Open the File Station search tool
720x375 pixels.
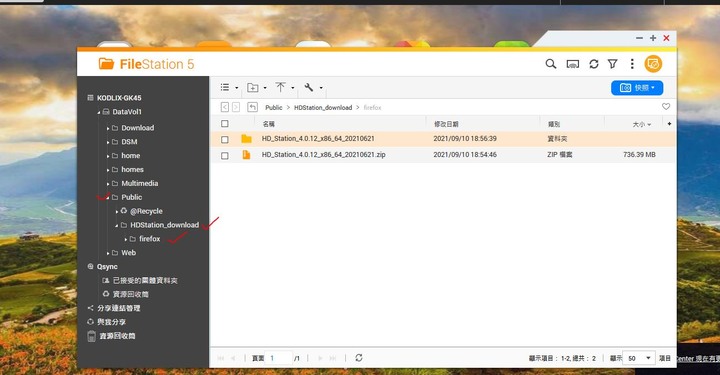coord(551,64)
